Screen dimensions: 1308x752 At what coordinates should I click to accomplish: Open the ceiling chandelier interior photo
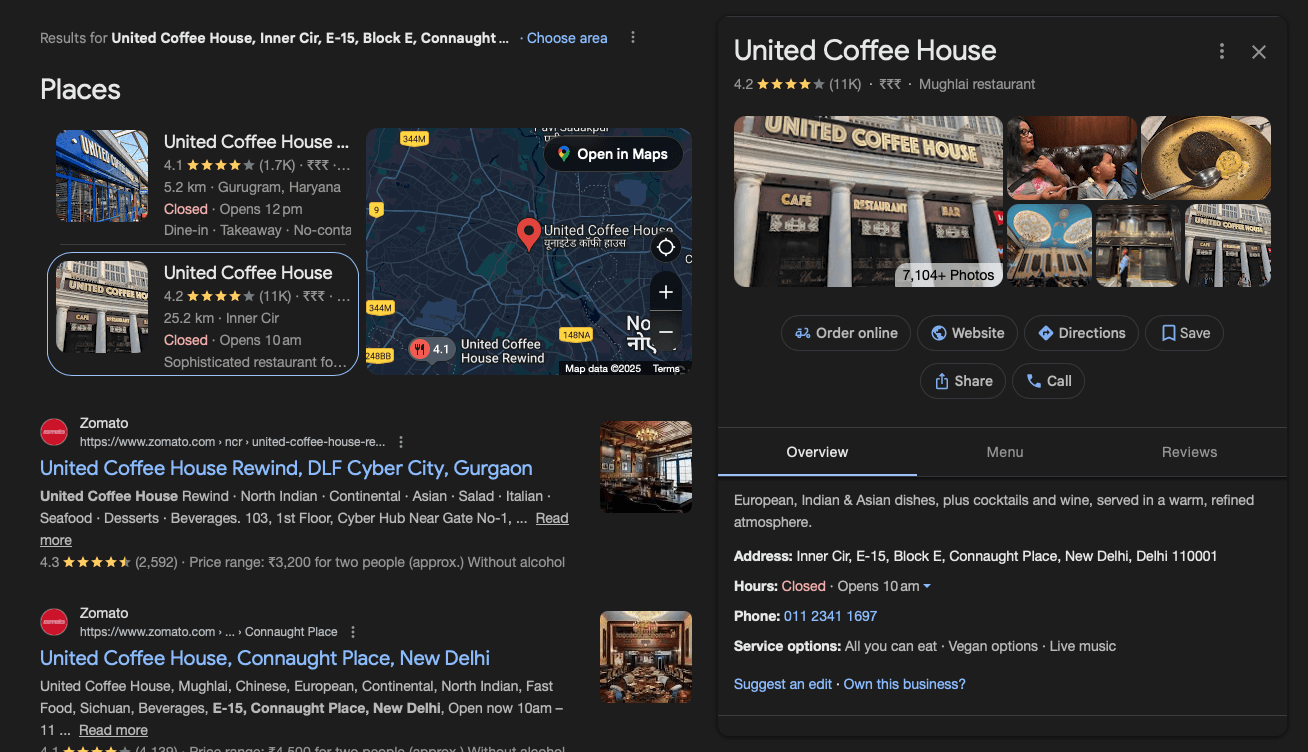[1049, 246]
